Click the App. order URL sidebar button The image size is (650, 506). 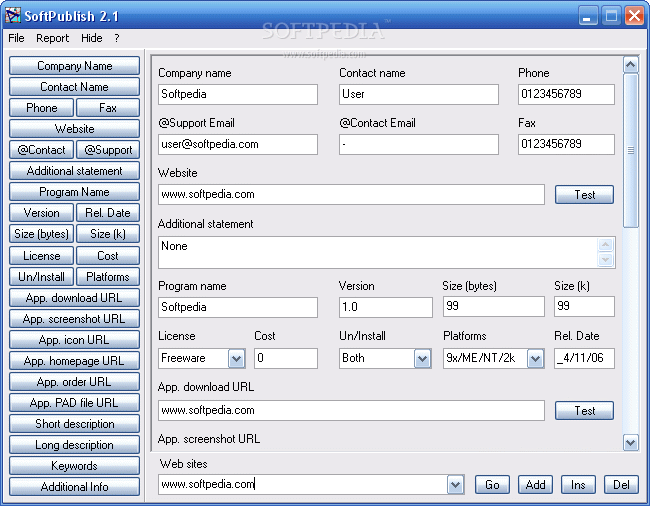point(75,382)
